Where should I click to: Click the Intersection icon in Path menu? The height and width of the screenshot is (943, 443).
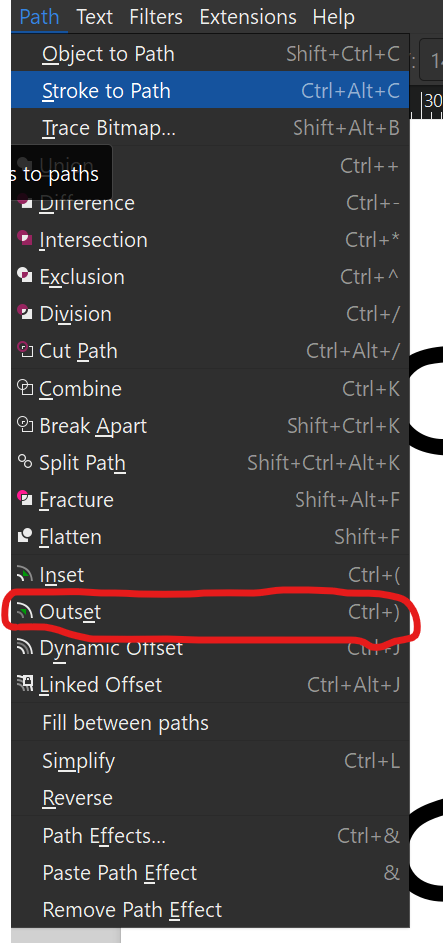point(25,239)
